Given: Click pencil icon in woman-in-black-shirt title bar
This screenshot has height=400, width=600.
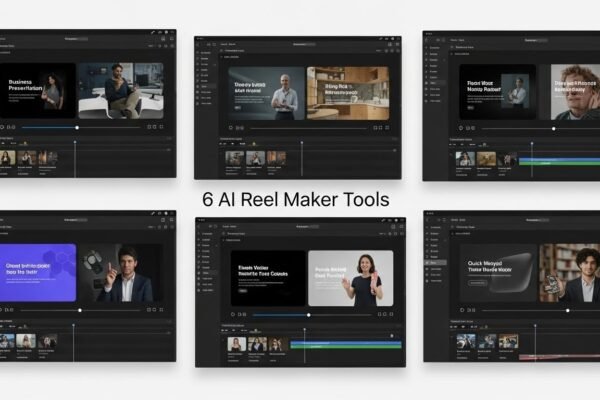Looking at the screenshot, I should [x=383, y=220].
